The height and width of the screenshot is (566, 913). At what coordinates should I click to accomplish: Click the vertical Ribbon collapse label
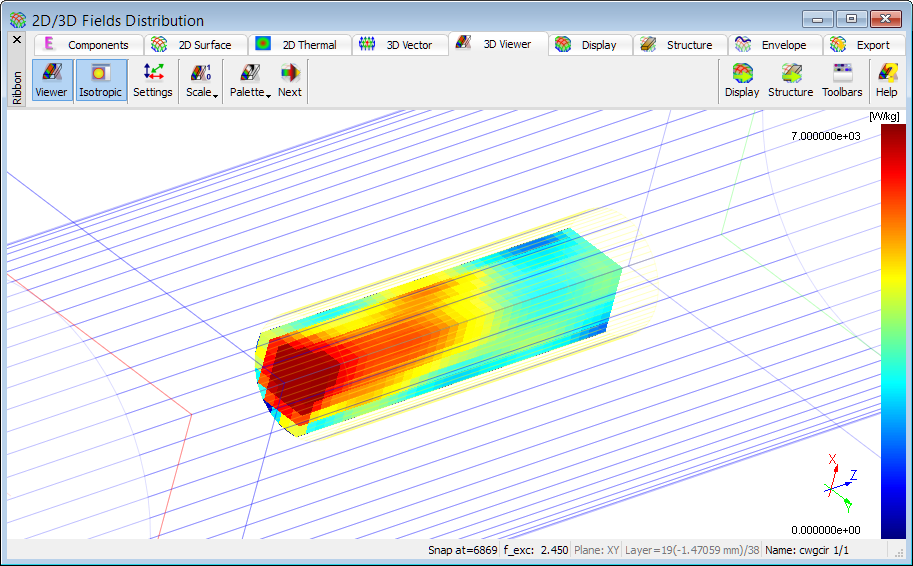pos(17,87)
